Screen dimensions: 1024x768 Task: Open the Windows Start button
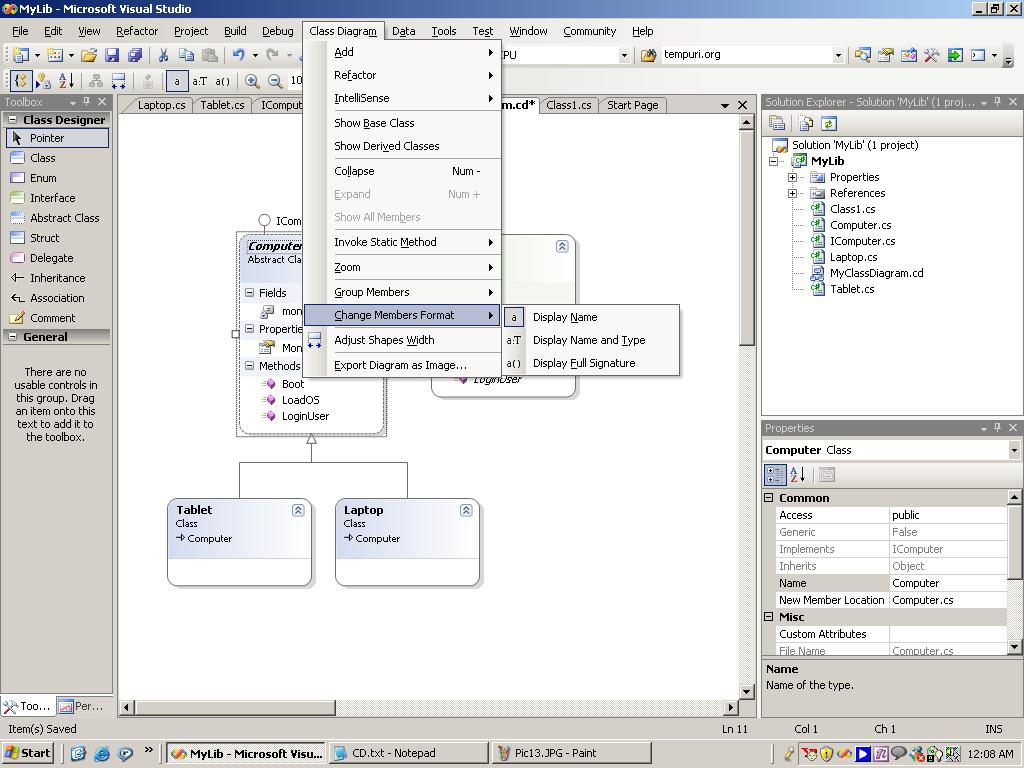tap(28, 753)
